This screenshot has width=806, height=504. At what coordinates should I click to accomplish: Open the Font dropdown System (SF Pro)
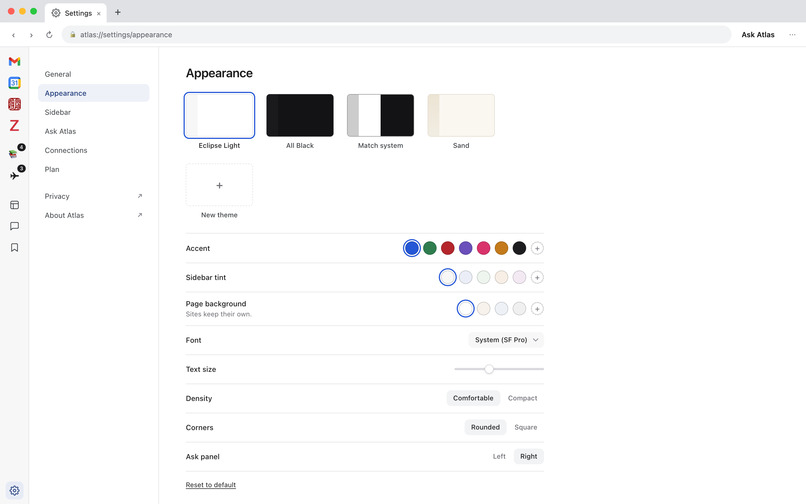(506, 340)
